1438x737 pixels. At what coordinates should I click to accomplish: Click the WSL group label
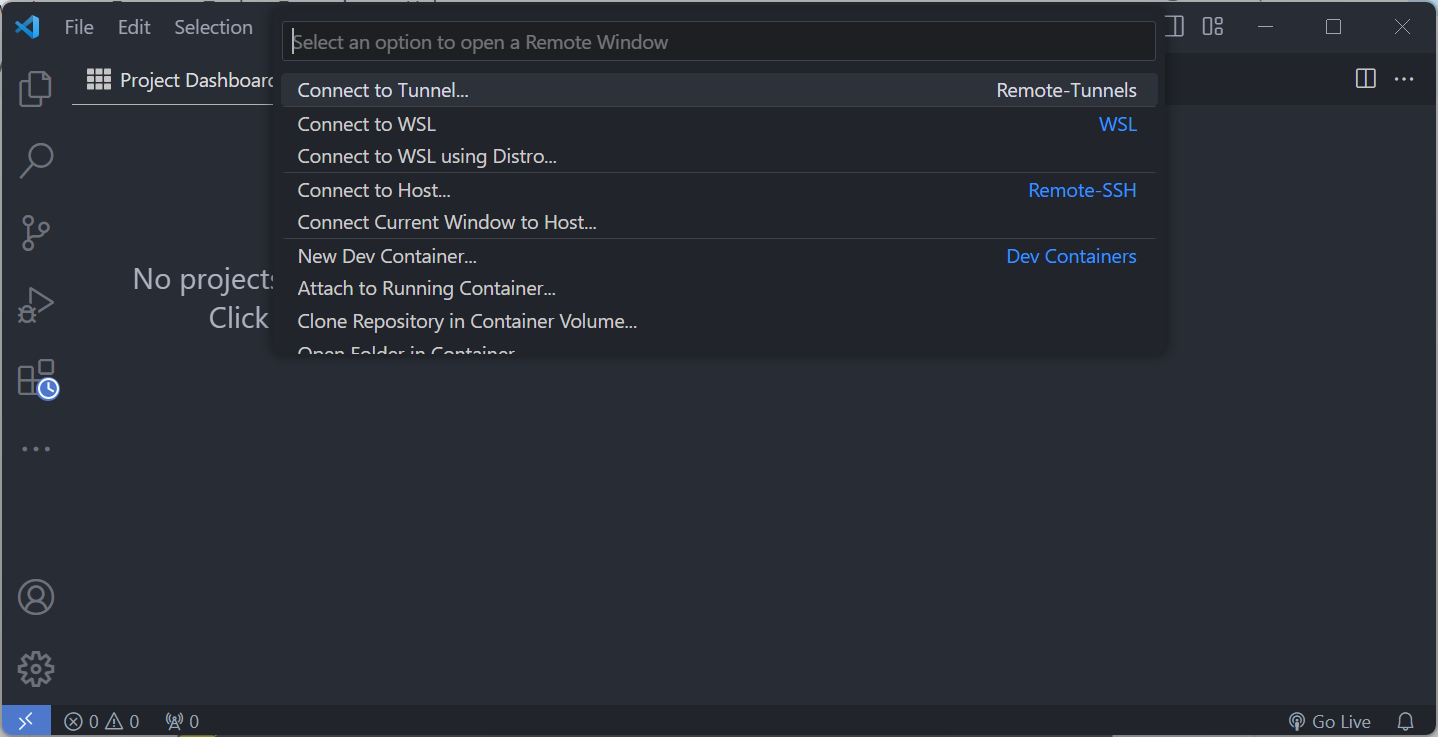click(x=1118, y=124)
